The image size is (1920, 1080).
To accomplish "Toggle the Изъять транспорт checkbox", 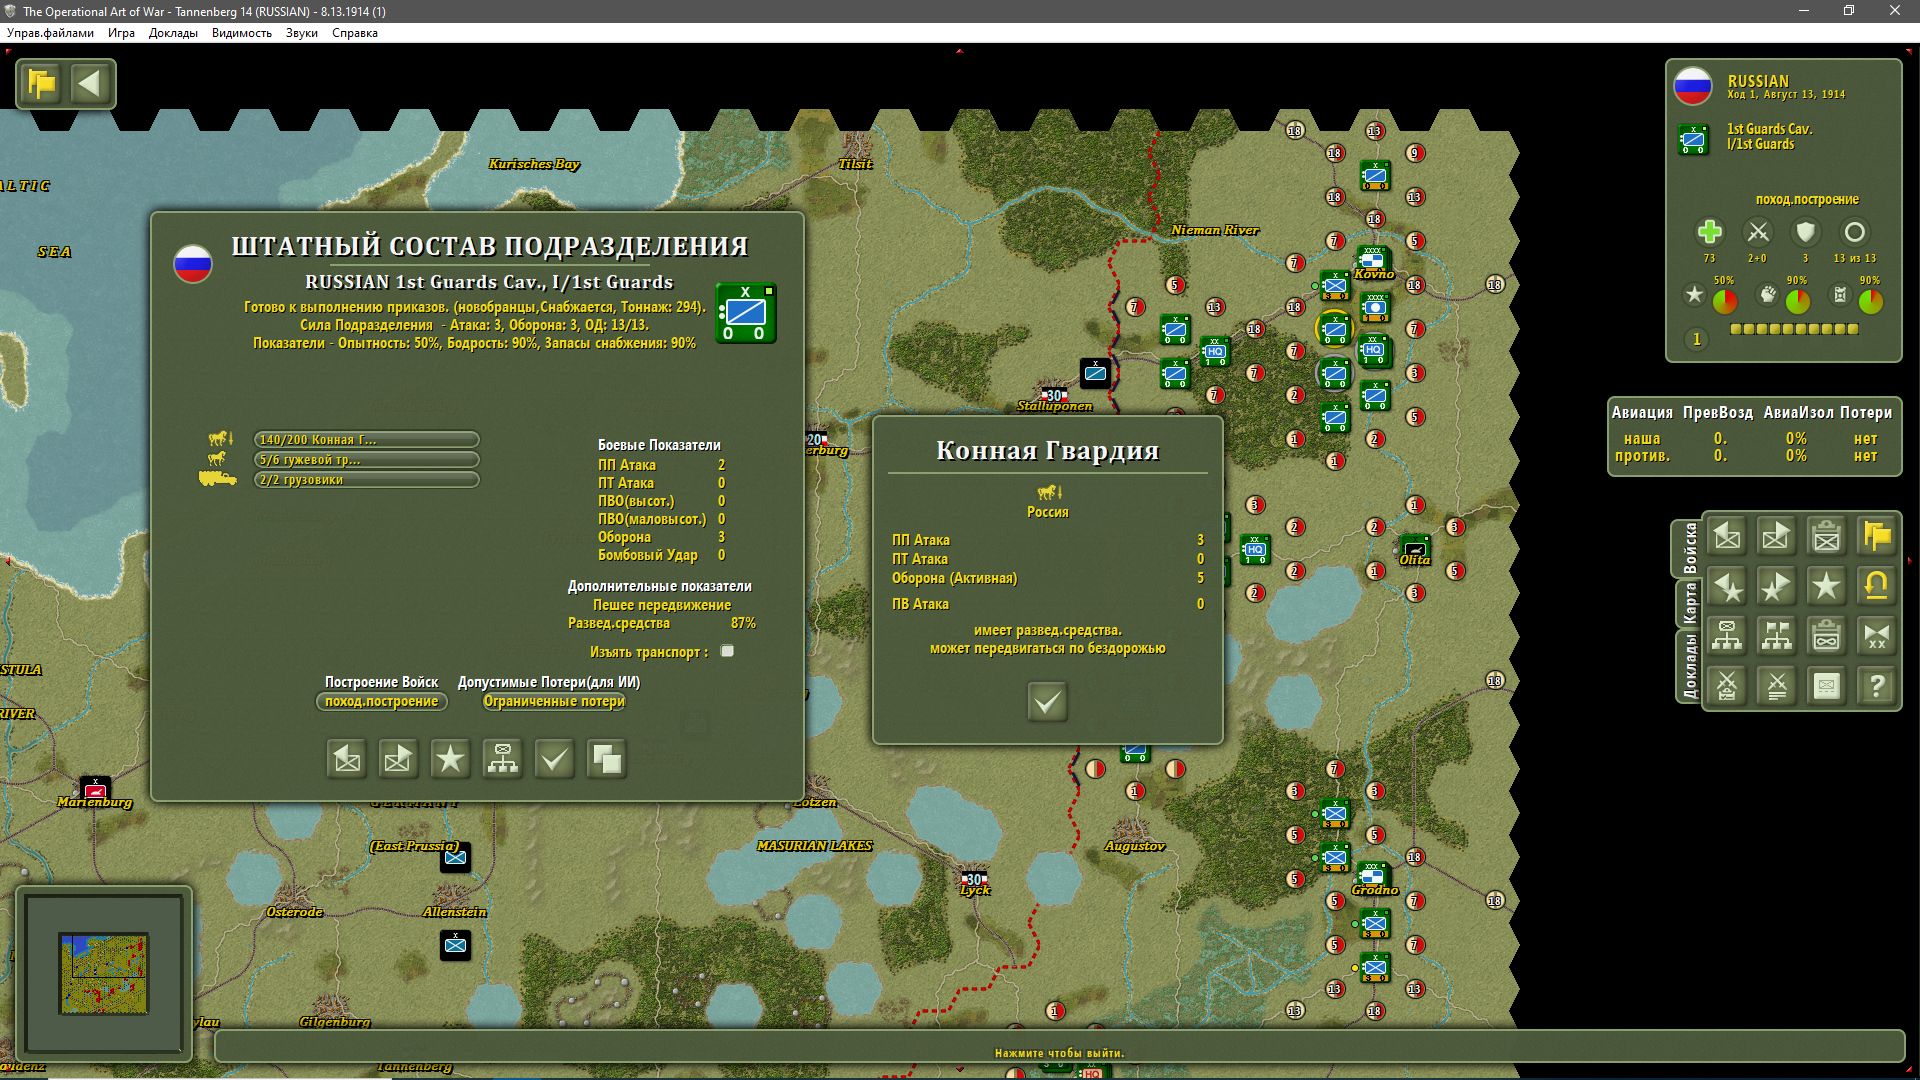I will point(727,651).
